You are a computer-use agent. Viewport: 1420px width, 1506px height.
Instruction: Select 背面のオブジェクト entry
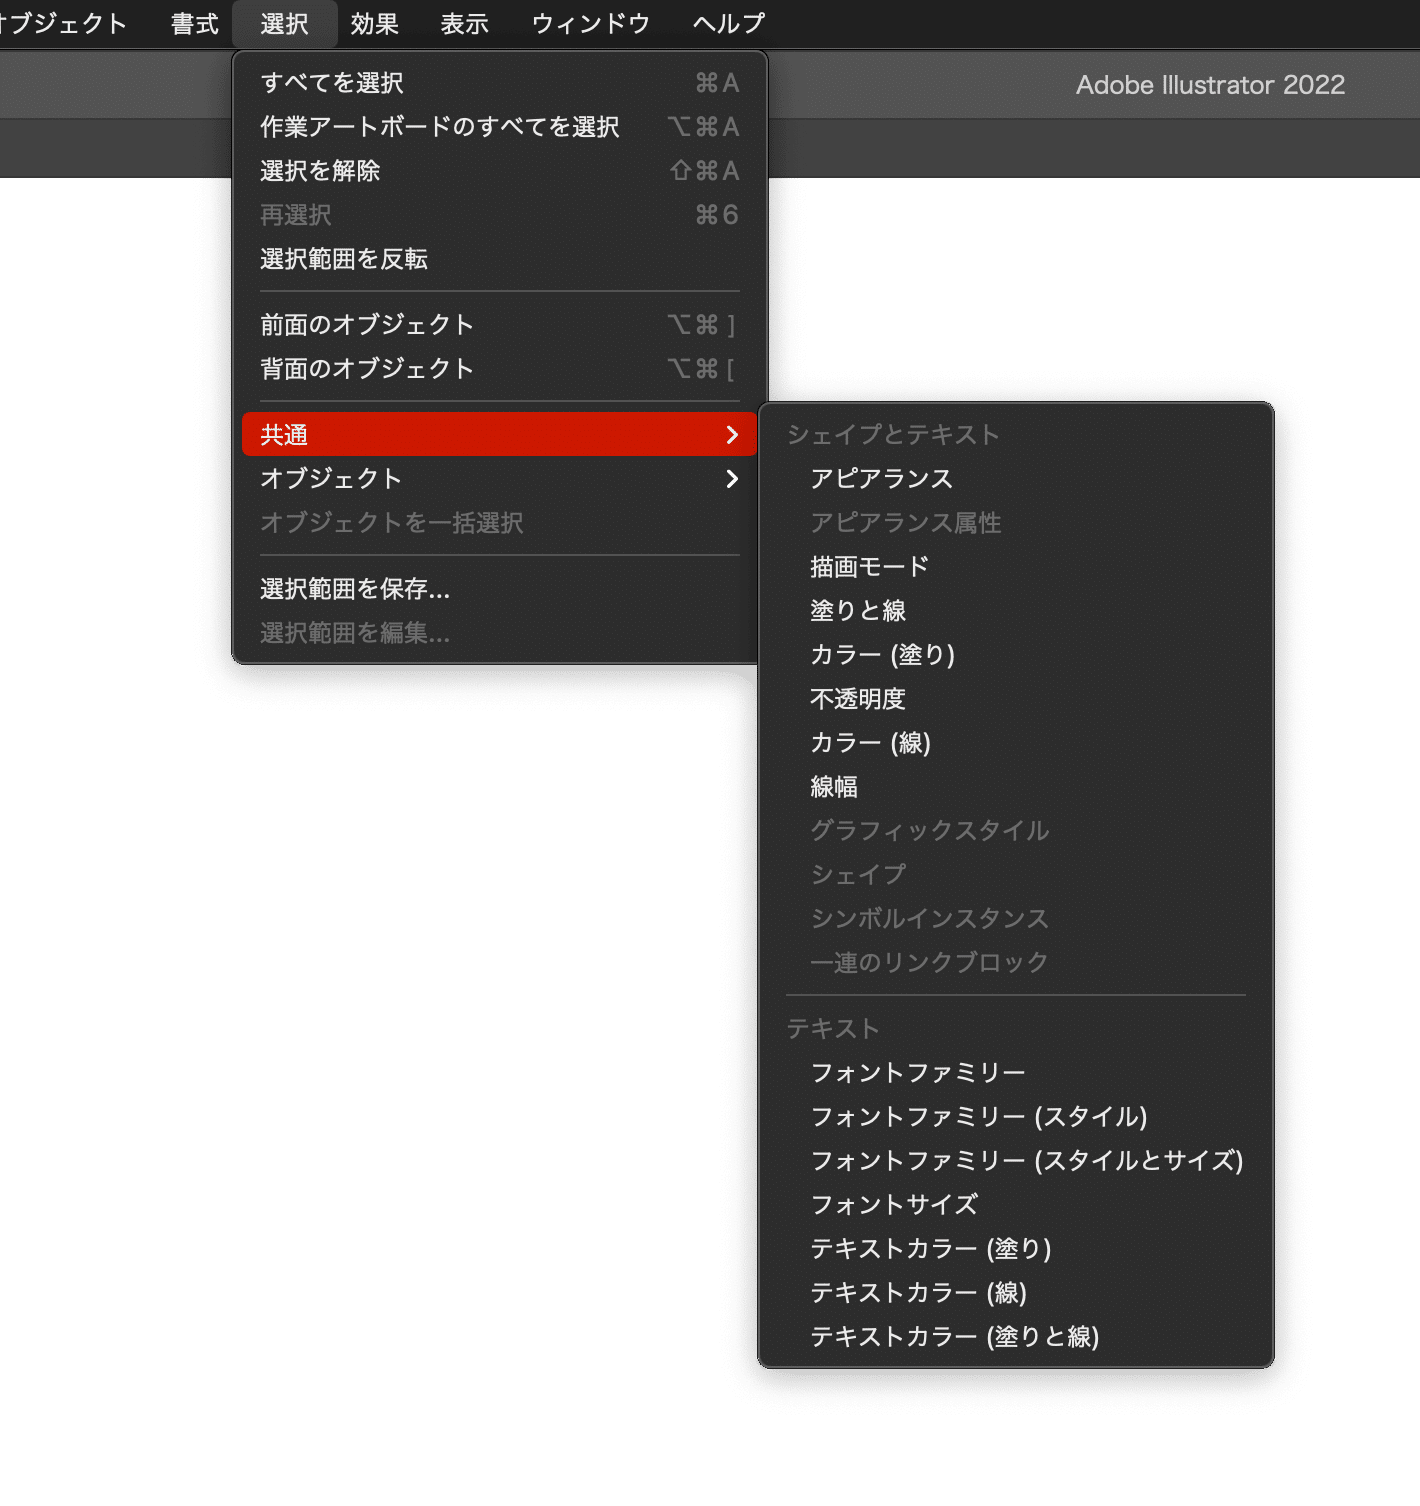[x=499, y=369]
